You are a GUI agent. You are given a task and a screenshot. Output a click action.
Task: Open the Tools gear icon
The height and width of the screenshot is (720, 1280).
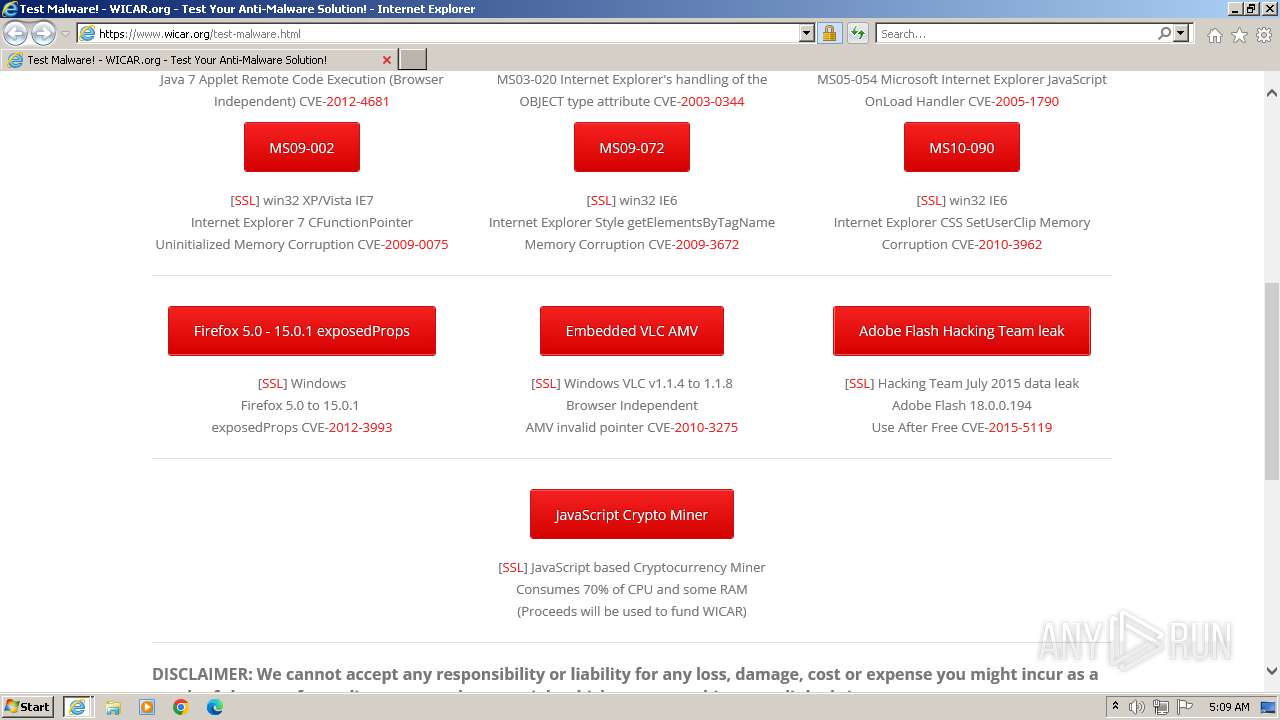pyautogui.click(x=1264, y=35)
